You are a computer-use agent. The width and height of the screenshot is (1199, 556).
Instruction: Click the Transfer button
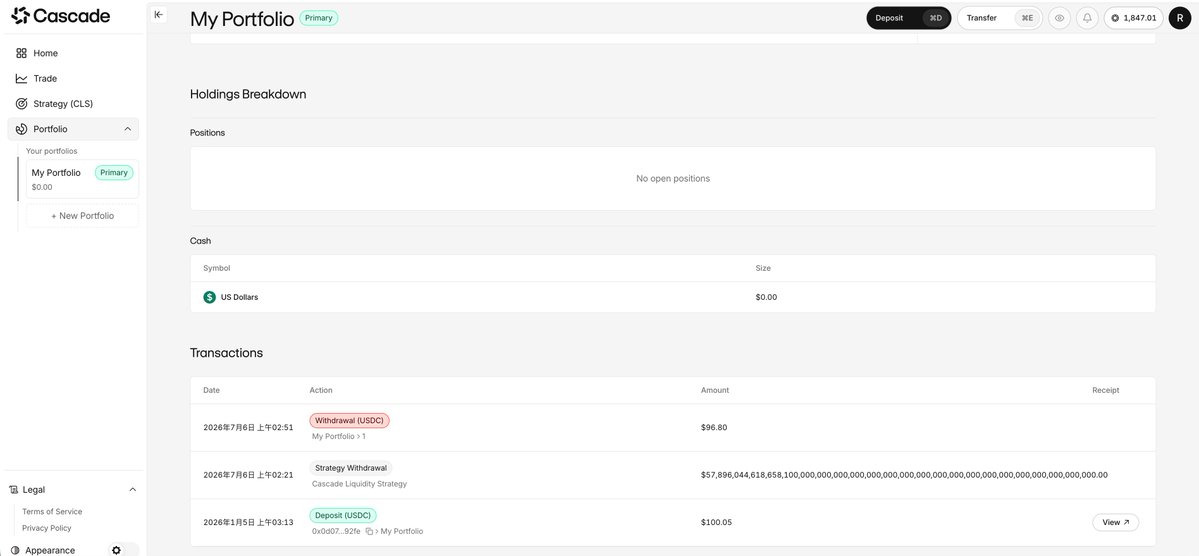click(999, 18)
